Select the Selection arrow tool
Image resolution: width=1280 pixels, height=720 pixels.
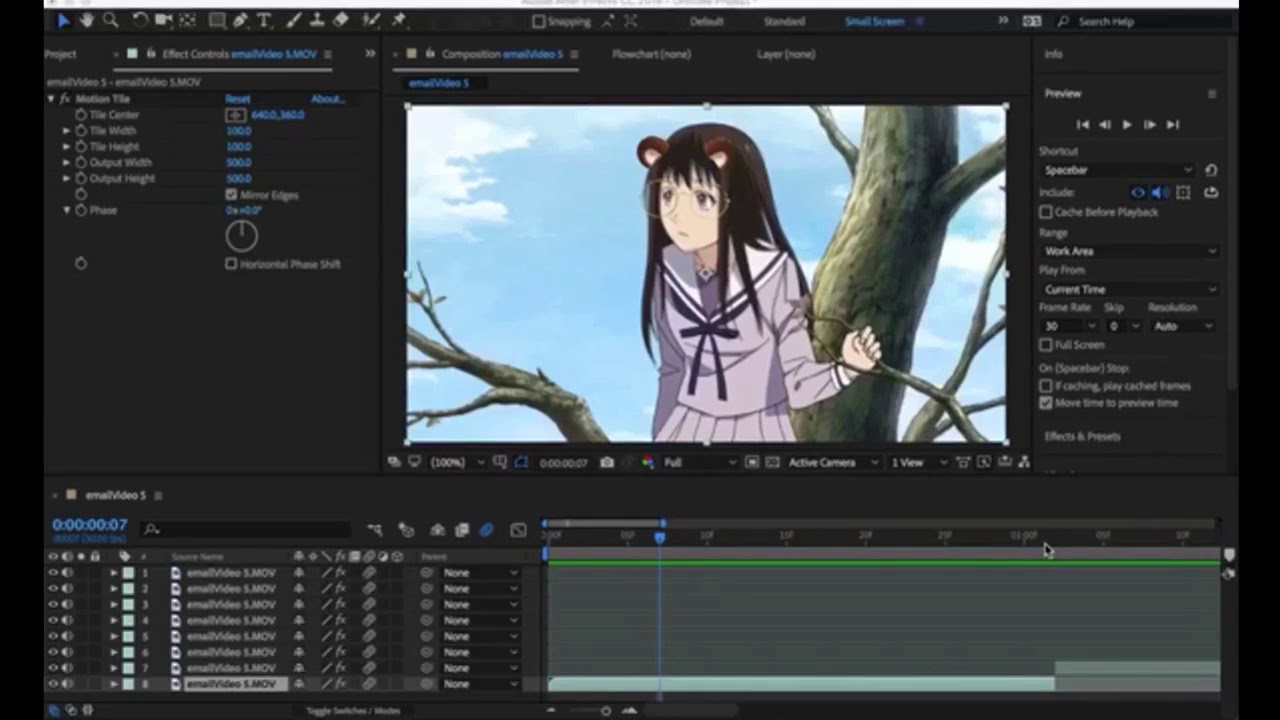coord(64,20)
